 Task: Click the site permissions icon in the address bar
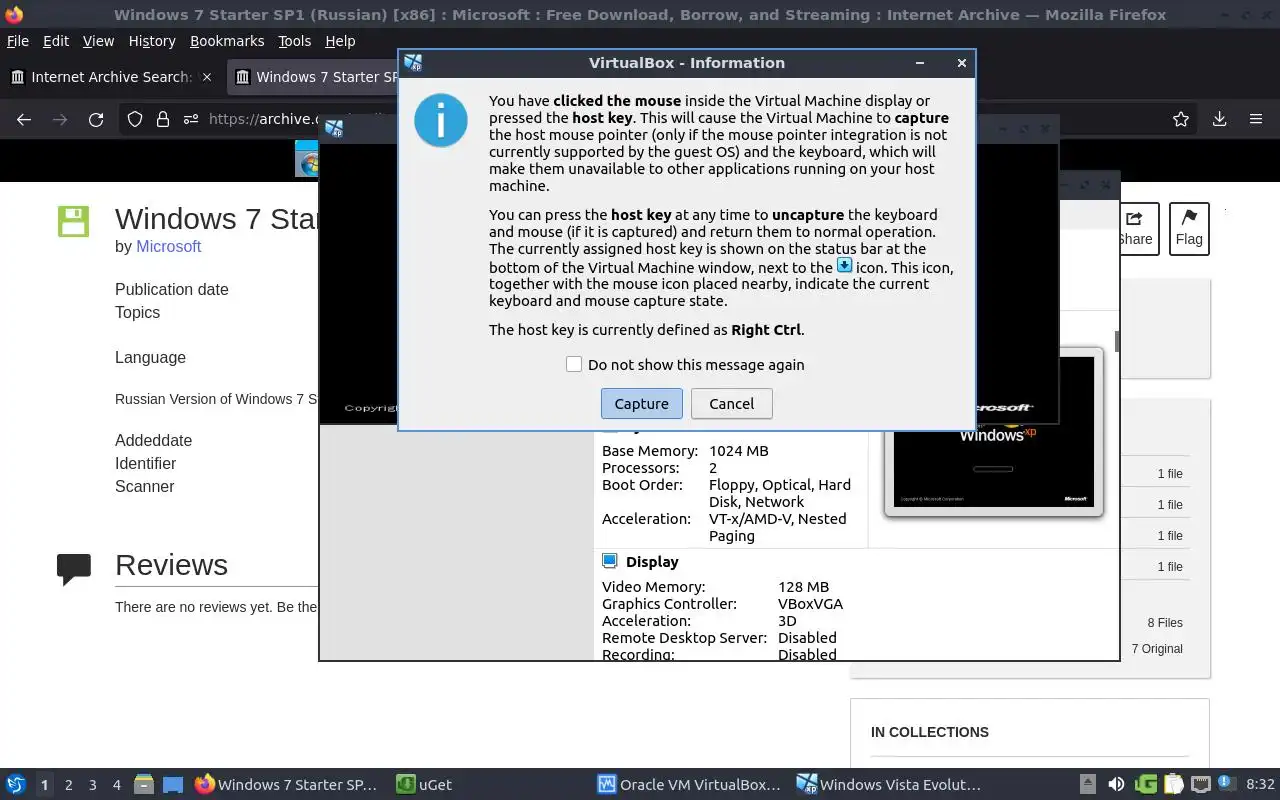pos(190,119)
